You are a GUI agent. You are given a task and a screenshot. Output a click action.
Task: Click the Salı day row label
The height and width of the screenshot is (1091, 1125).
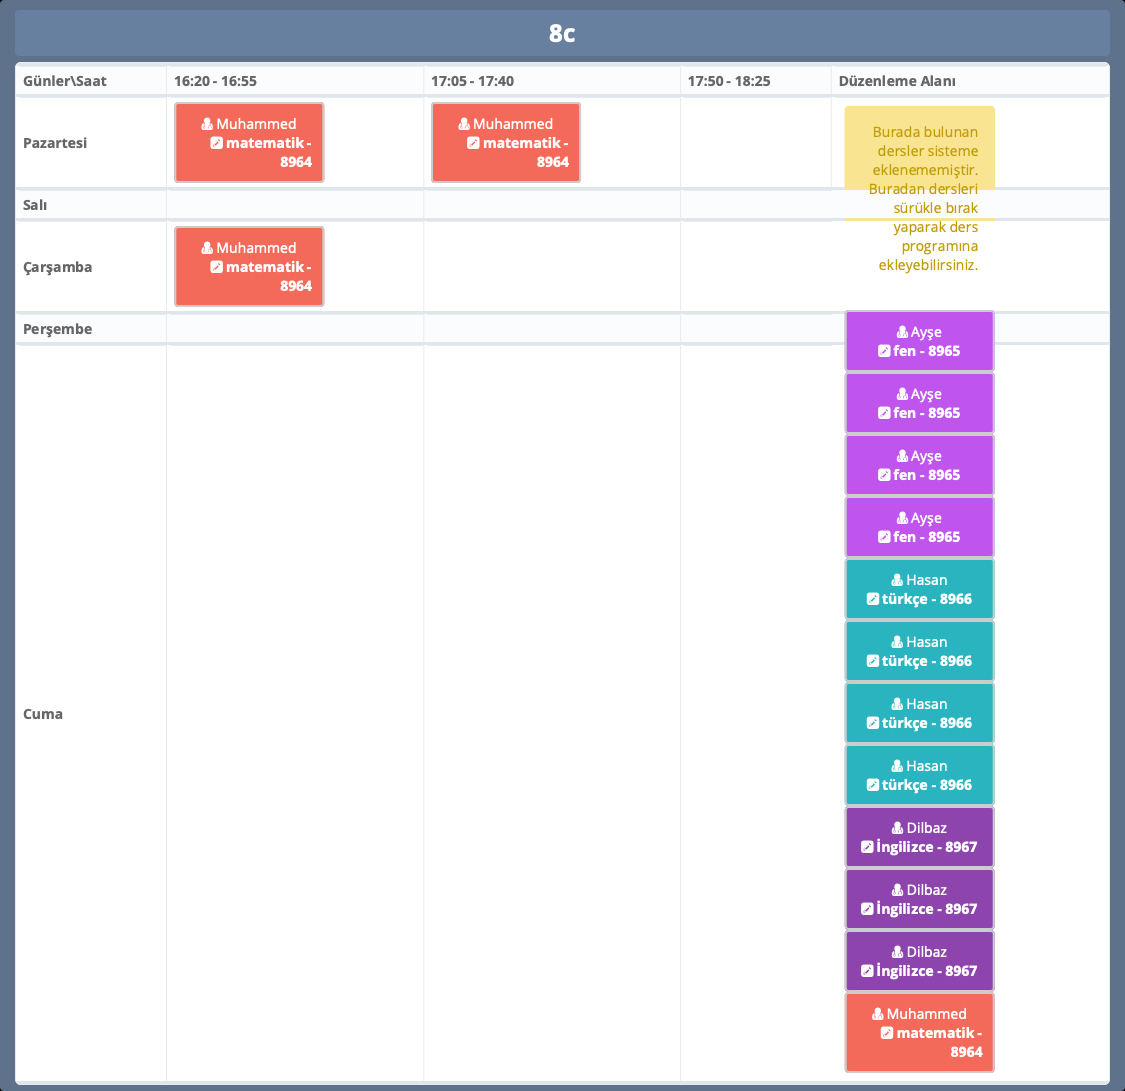(36, 205)
